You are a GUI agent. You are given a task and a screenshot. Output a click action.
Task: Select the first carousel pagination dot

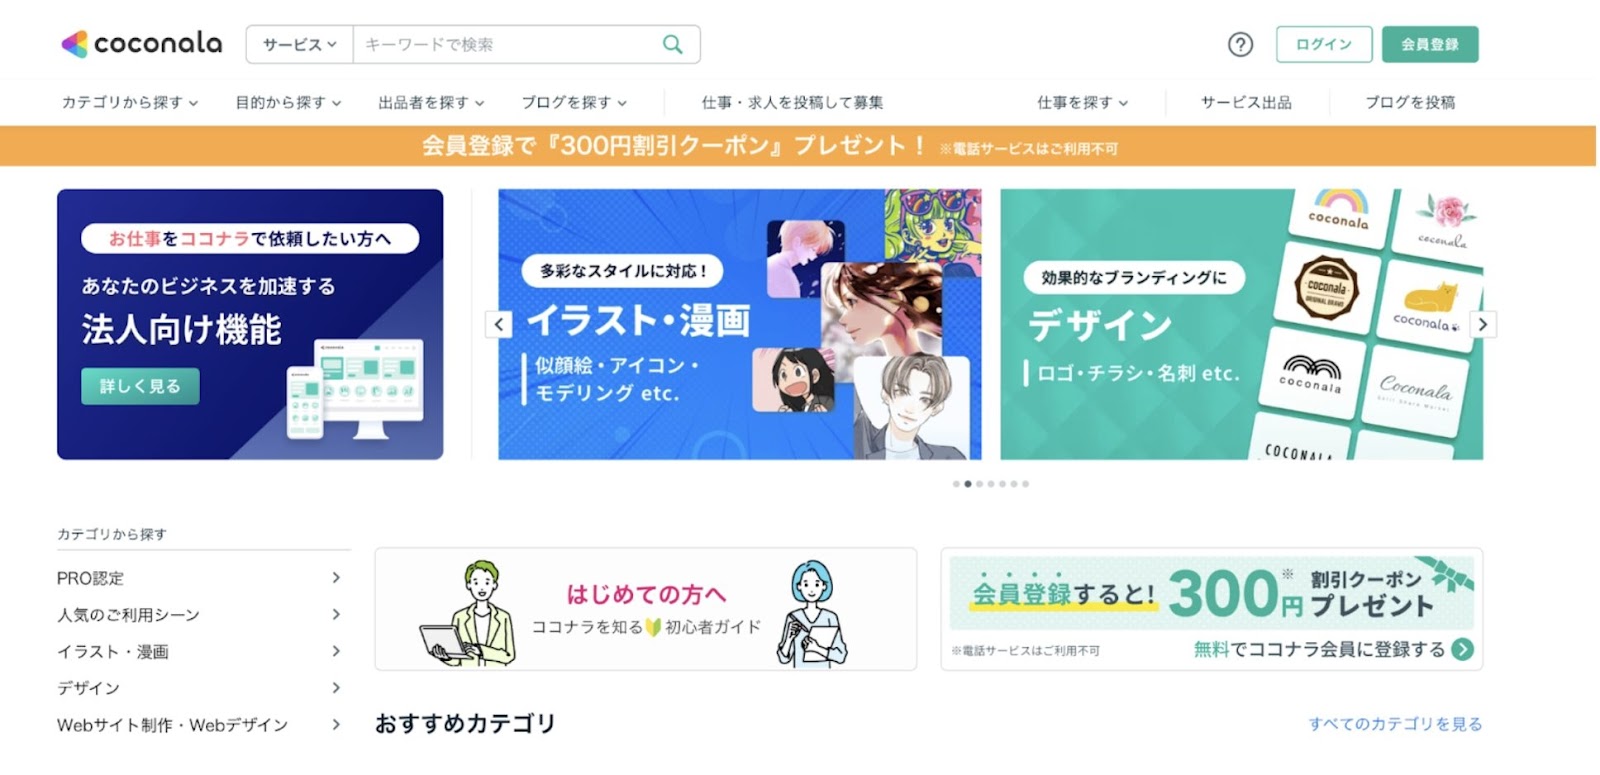[956, 484]
